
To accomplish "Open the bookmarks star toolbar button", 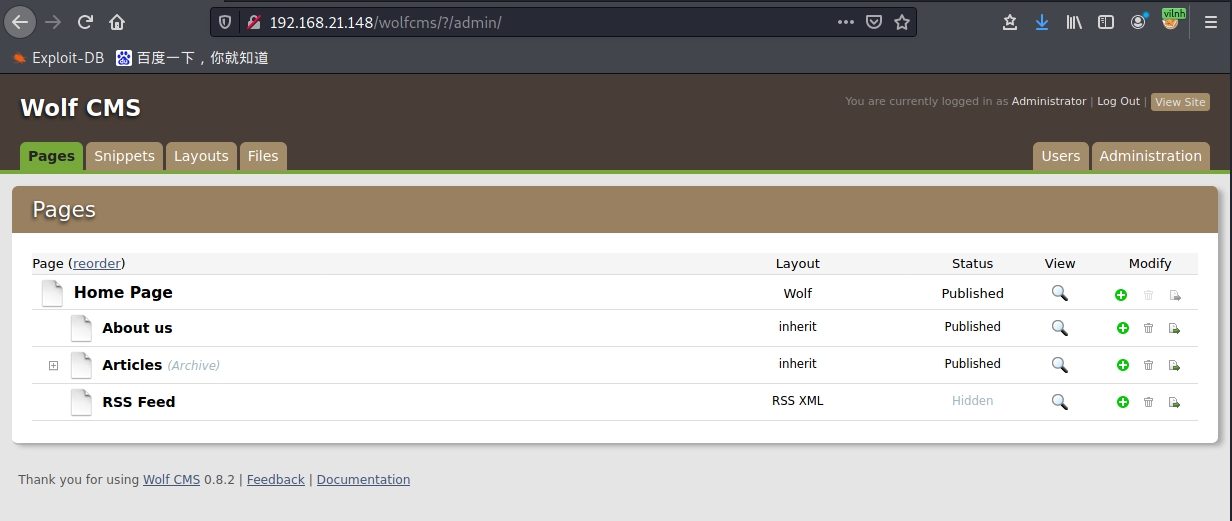I will (x=1010, y=22).
